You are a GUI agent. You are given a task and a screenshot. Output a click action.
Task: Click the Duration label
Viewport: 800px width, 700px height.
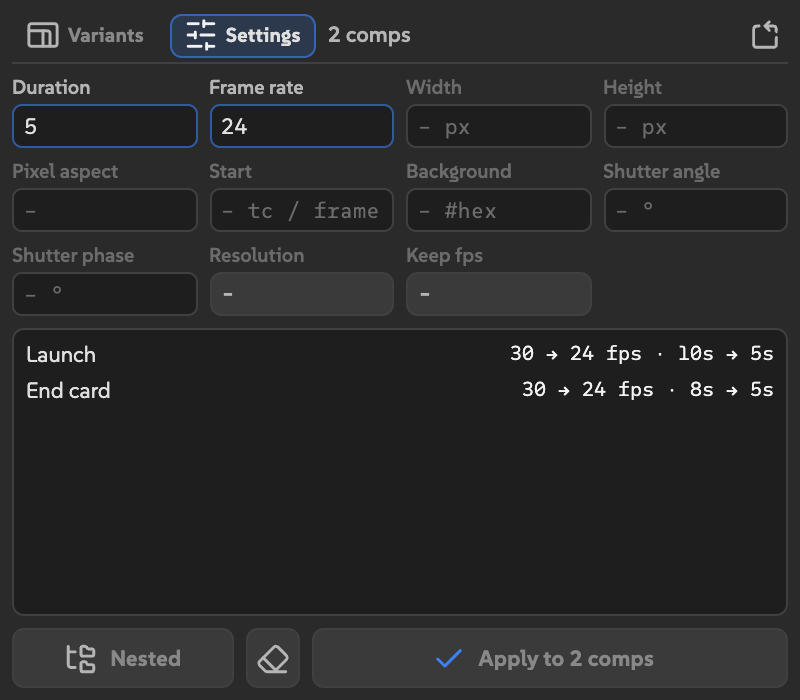coord(52,87)
